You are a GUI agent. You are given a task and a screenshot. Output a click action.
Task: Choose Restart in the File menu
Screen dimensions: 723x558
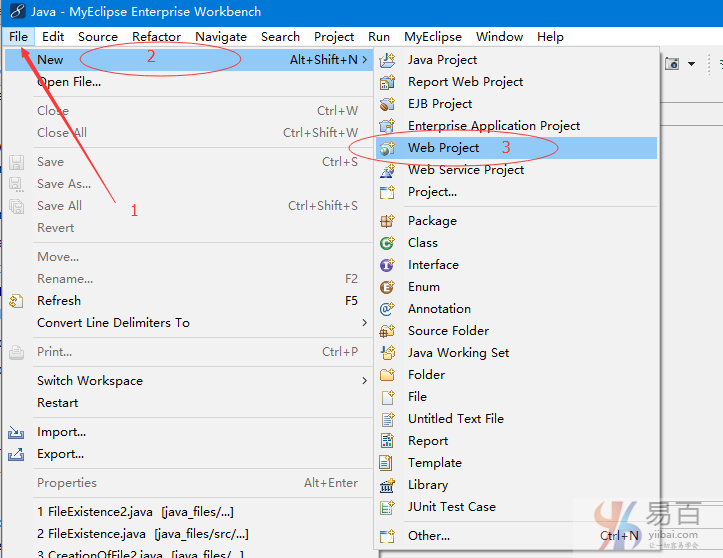[x=57, y=403]
